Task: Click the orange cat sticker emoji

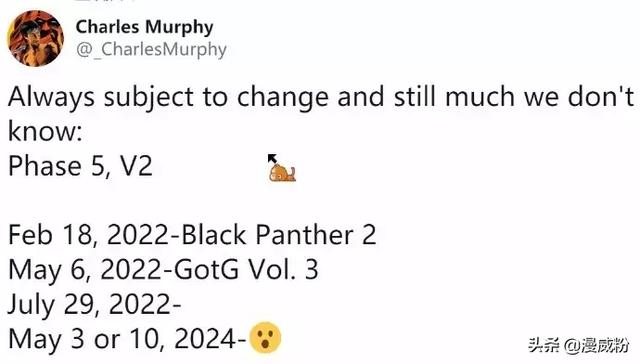Action: coord(282,172)
